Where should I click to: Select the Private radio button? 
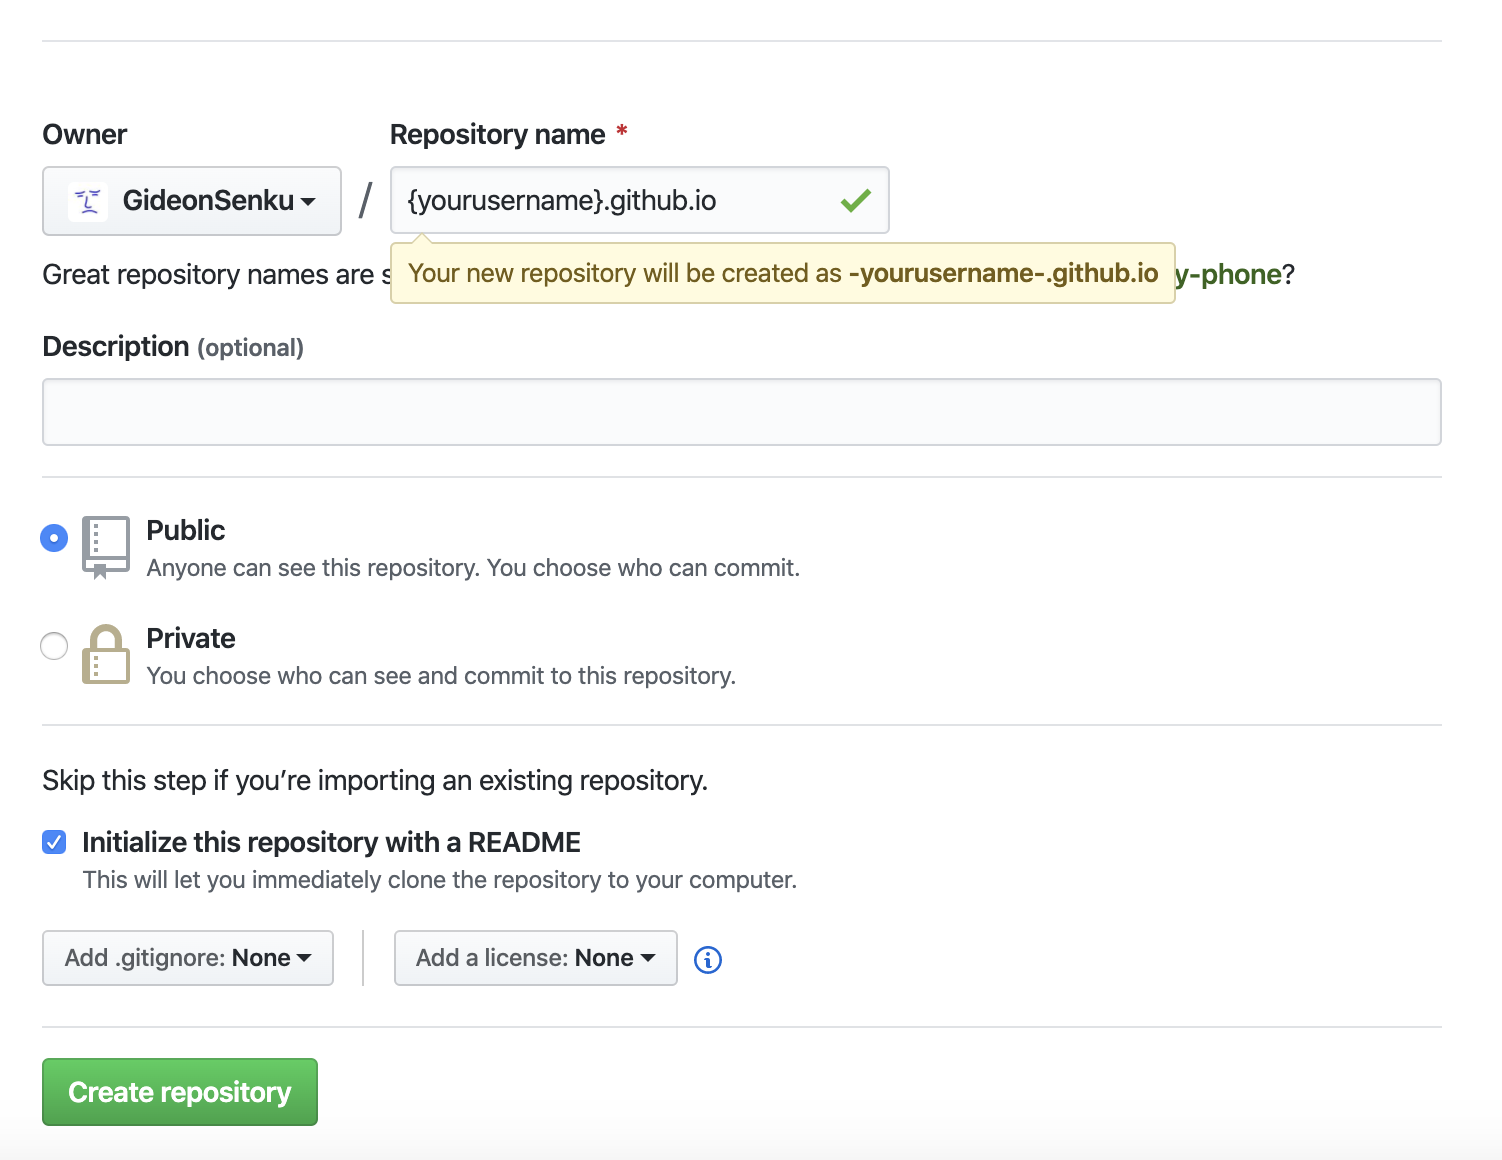[x=54, y=646]
